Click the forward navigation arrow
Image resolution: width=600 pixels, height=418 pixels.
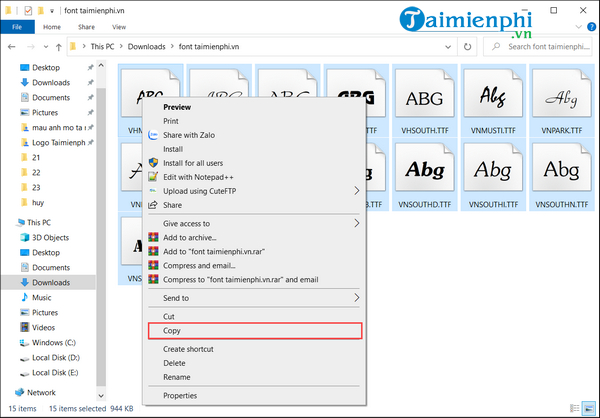(31, 47)
